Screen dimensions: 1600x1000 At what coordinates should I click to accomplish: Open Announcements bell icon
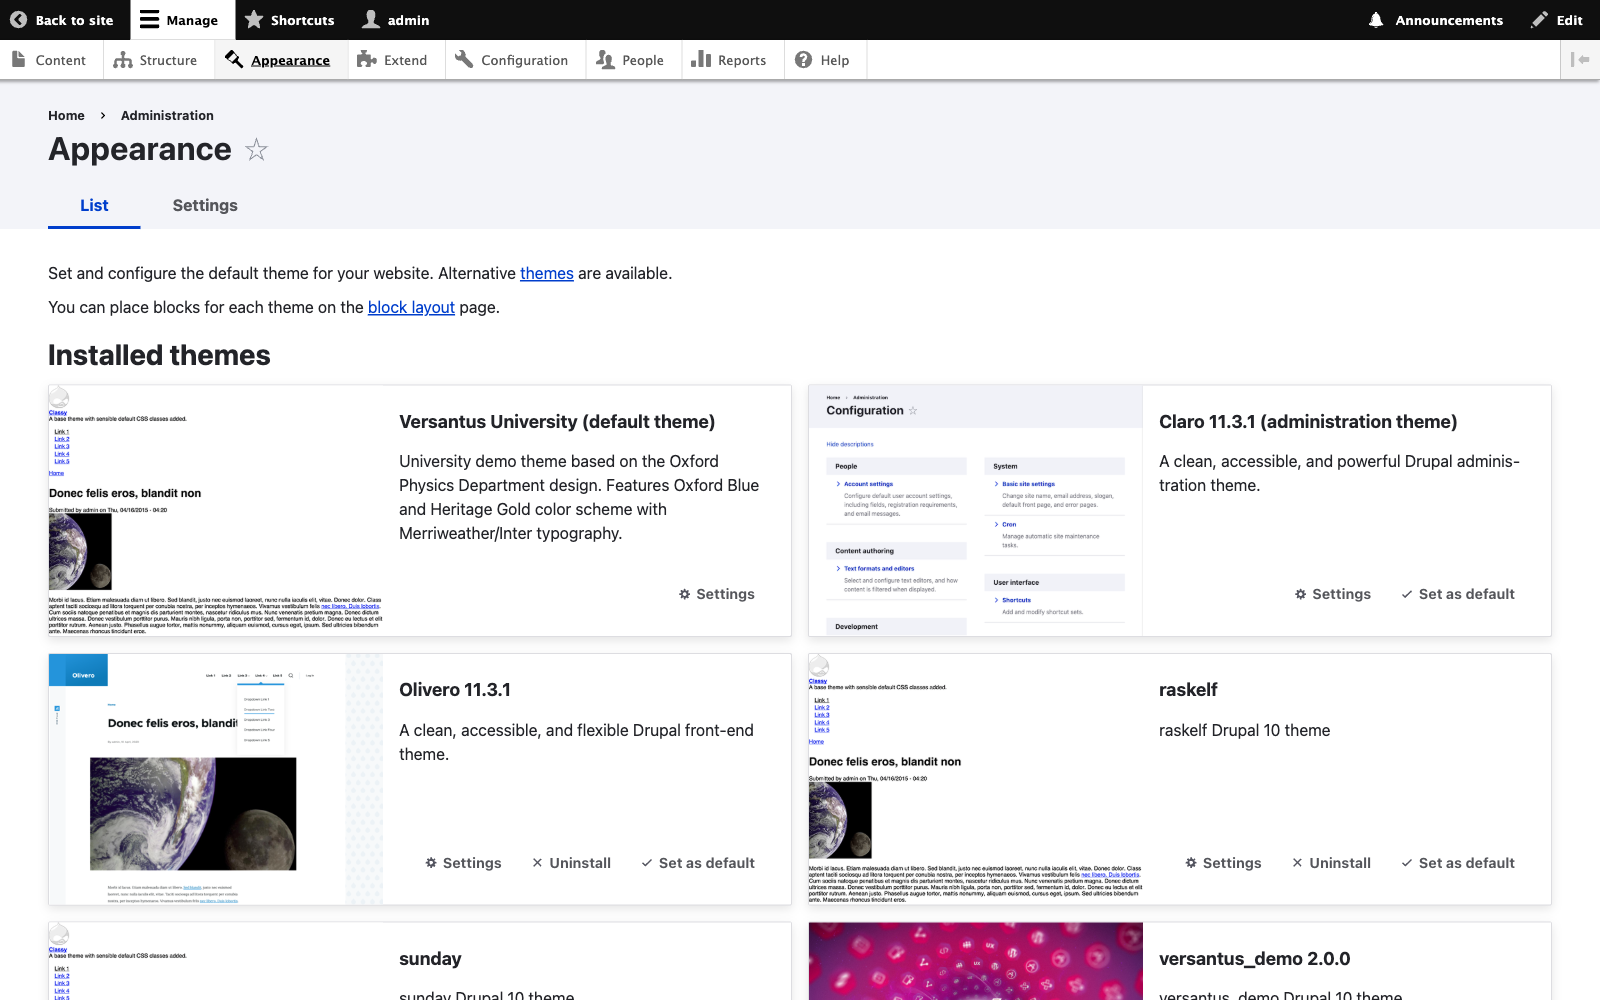pyautogui.click(x=1376, y=20)
